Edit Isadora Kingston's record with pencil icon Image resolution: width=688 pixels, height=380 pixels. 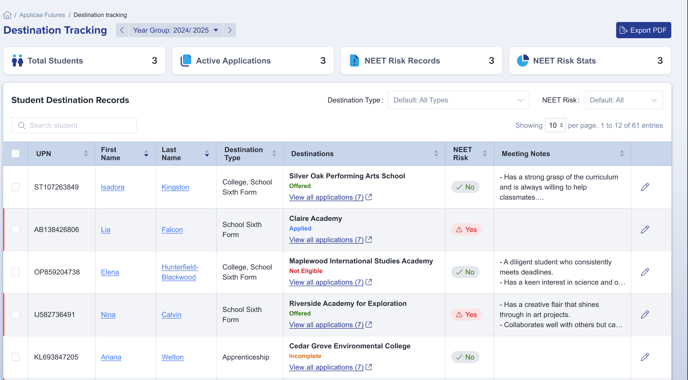tap(645, 187)
